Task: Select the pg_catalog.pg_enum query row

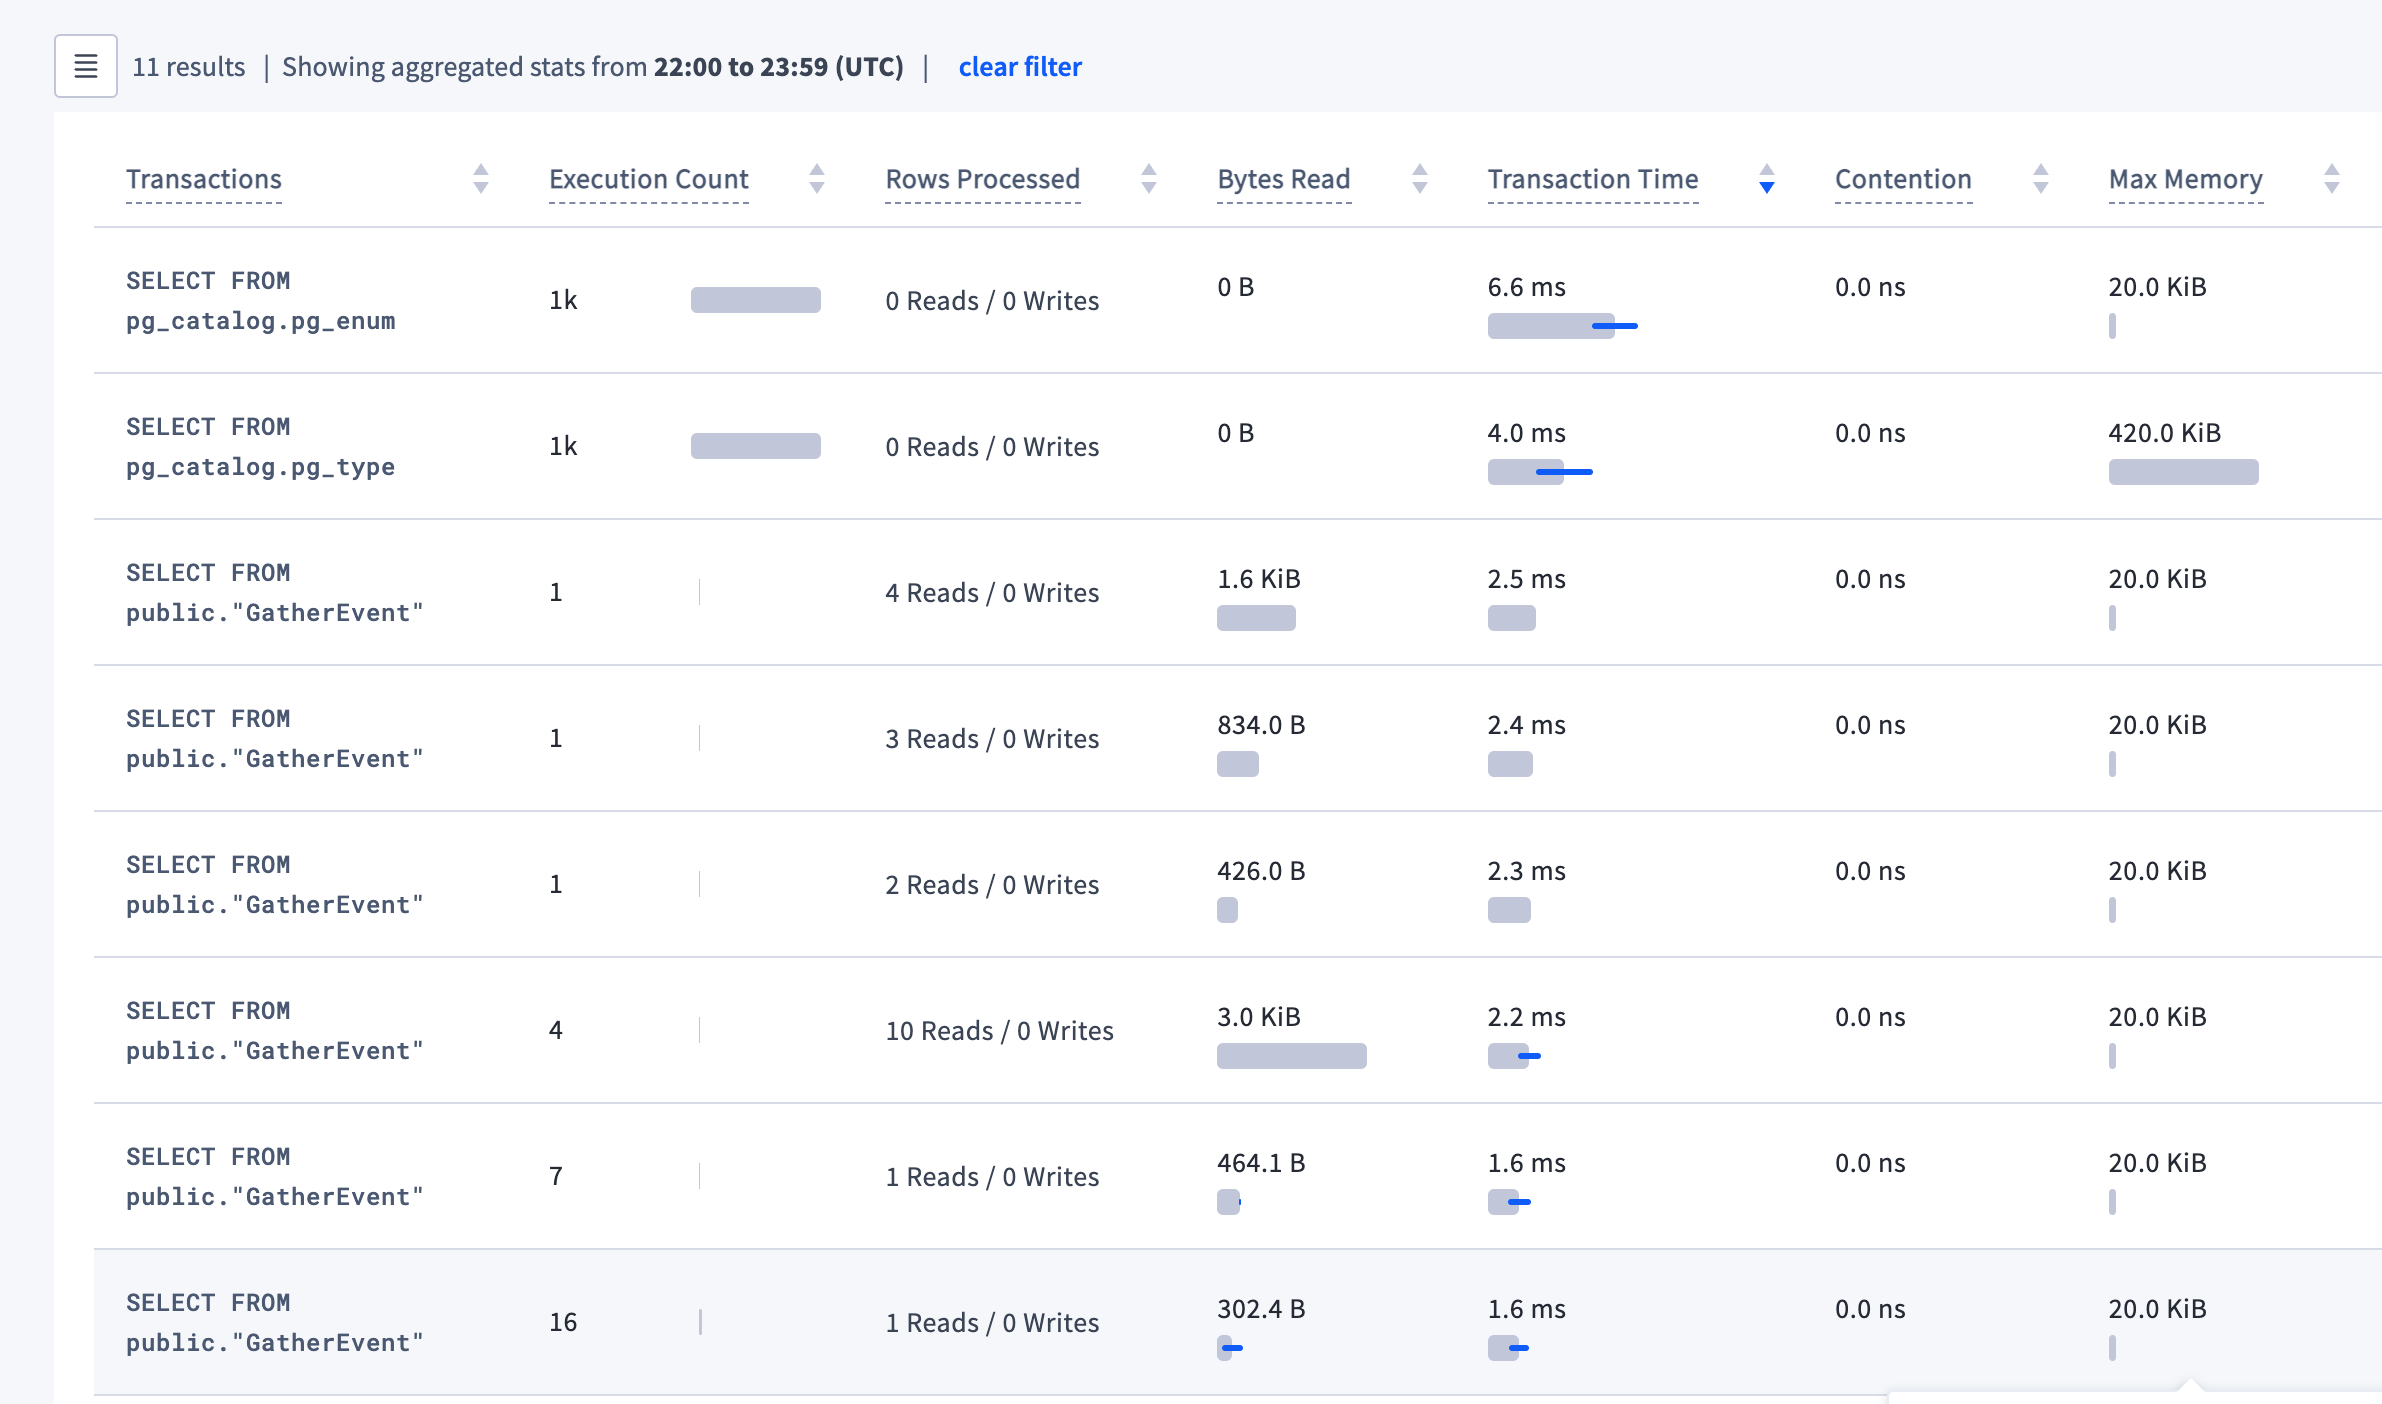Action: coord(261,300)
